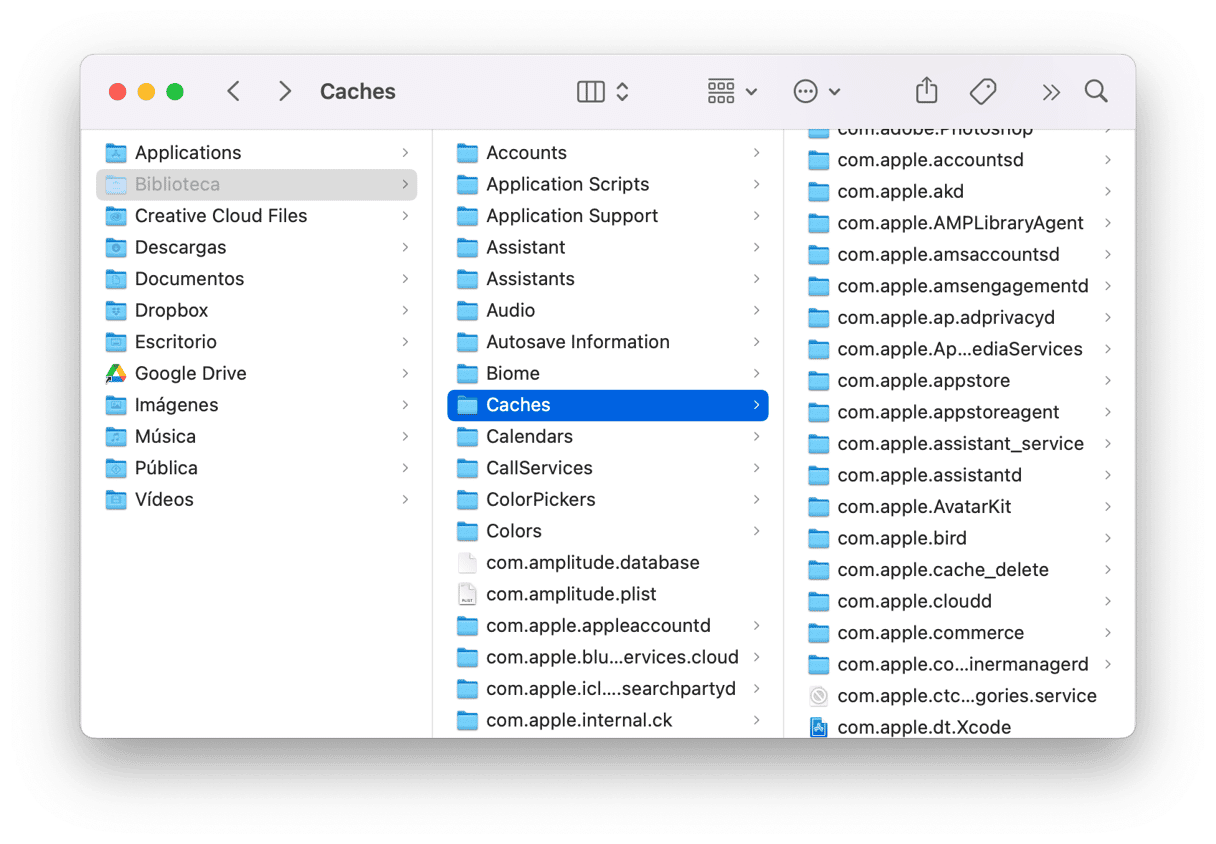Expand the com.apple.appstore chevron
Screen dimensions: 1216x844
(x=1108, y=381)
